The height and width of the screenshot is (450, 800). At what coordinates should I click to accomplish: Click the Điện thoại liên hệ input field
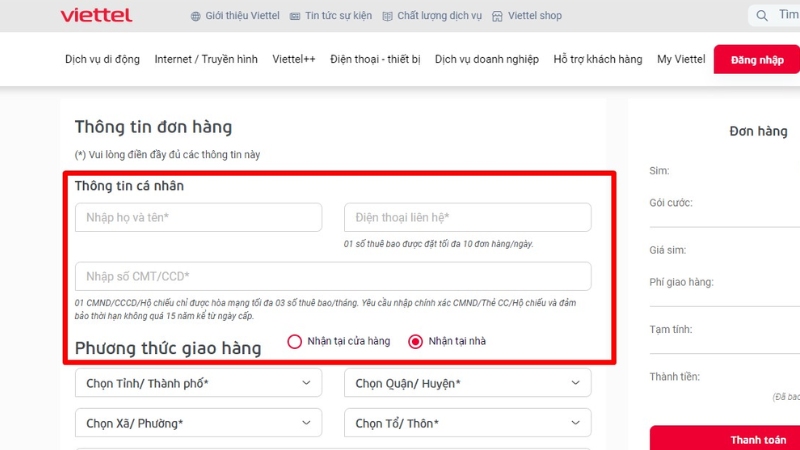467,217
